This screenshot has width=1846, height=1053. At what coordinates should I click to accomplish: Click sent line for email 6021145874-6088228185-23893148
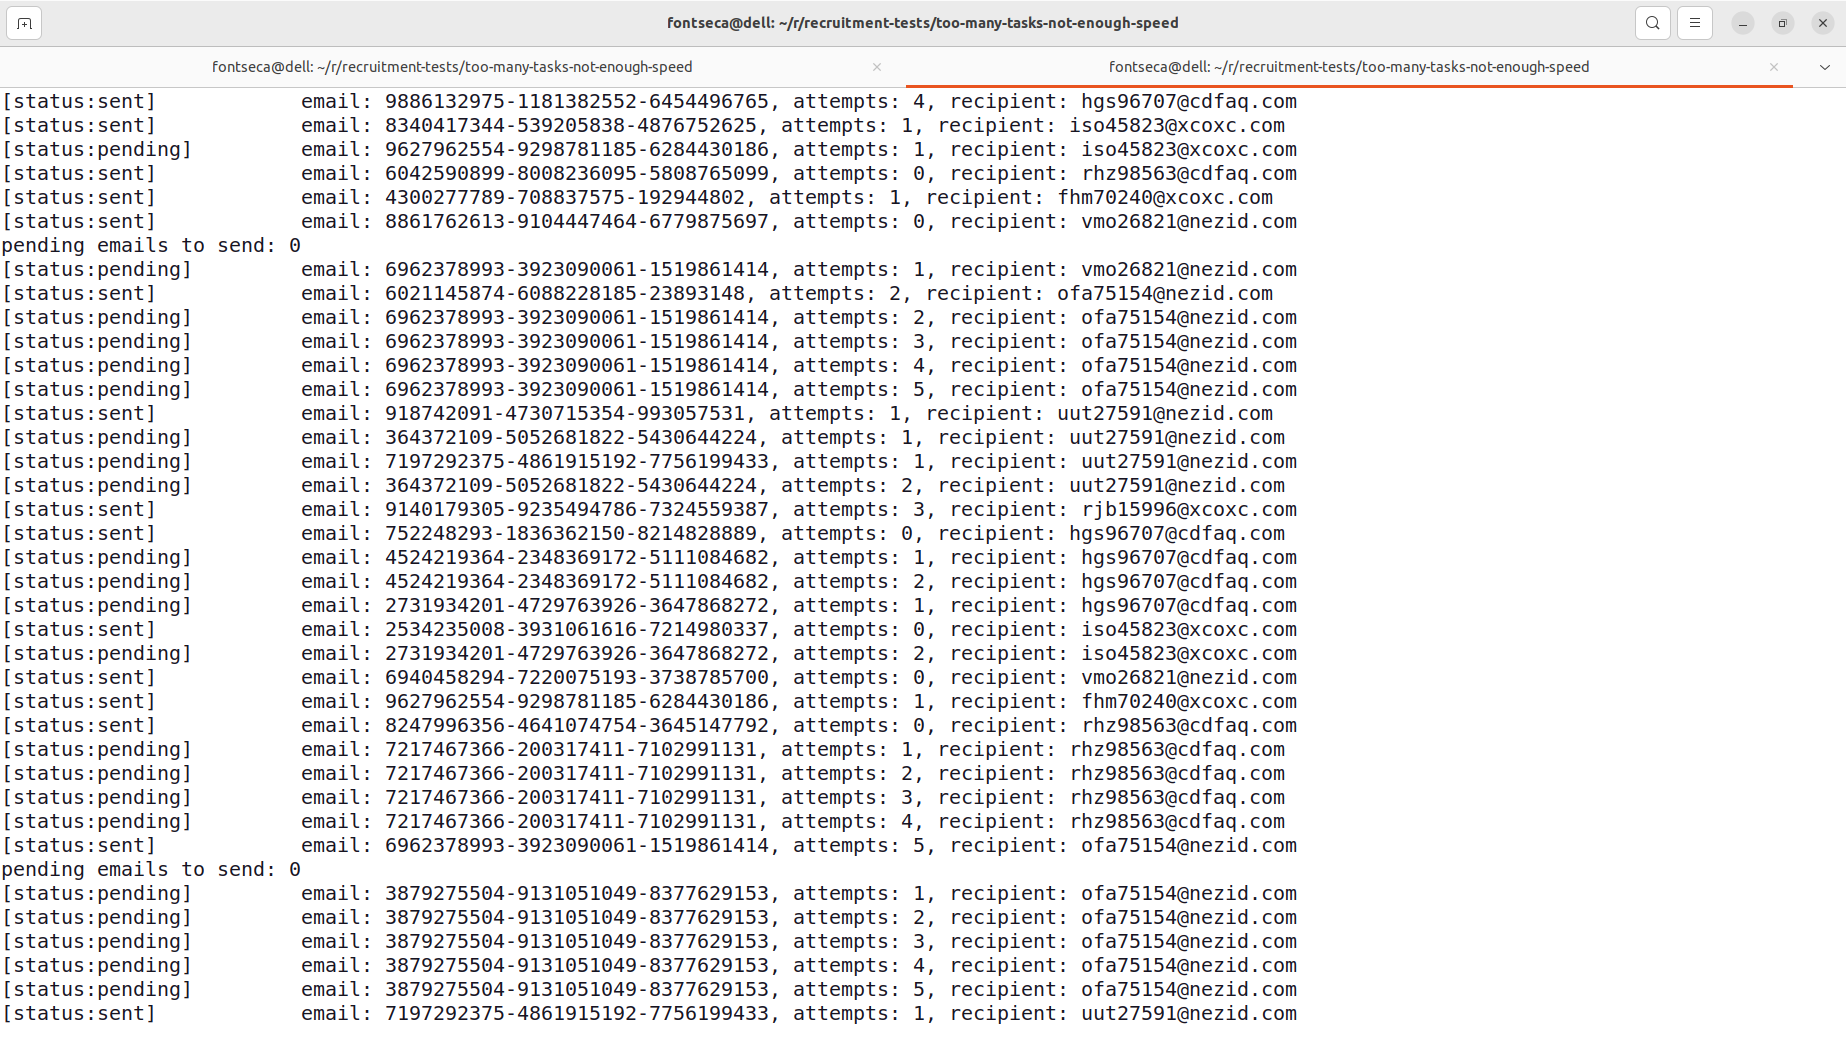click(x=637, y=294)
